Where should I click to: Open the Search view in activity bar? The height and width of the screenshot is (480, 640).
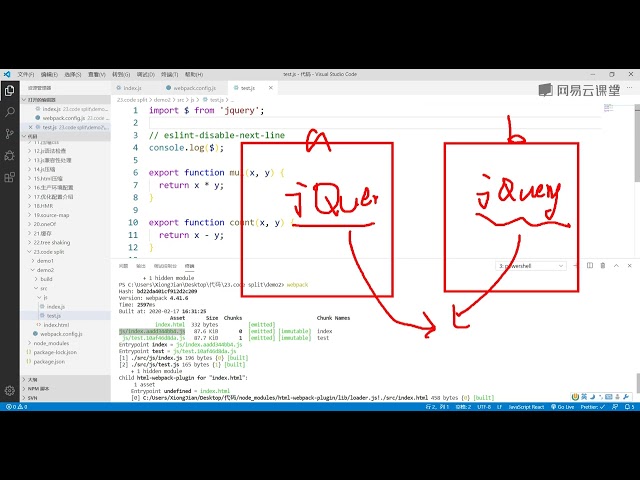9,112
